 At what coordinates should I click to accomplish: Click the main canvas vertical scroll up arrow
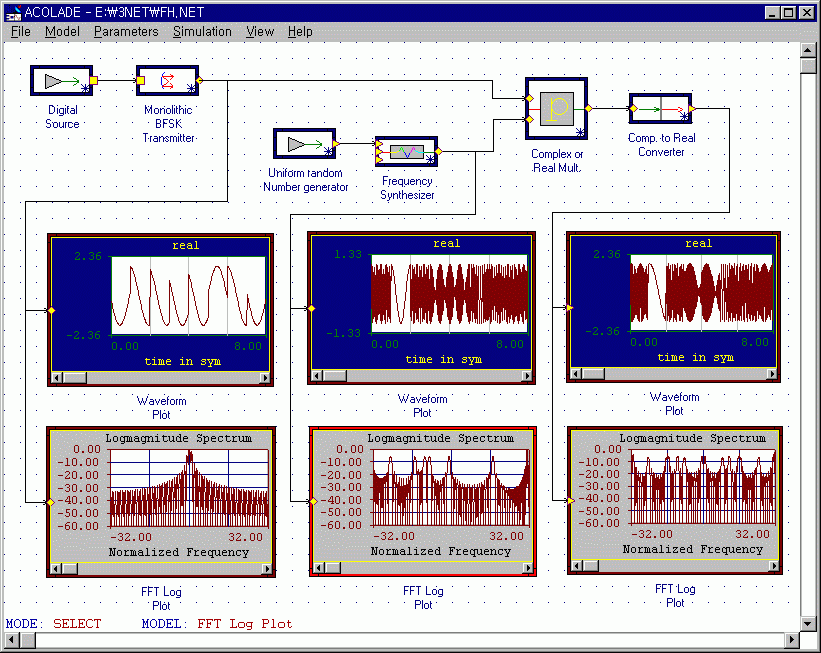coord(808,50)
